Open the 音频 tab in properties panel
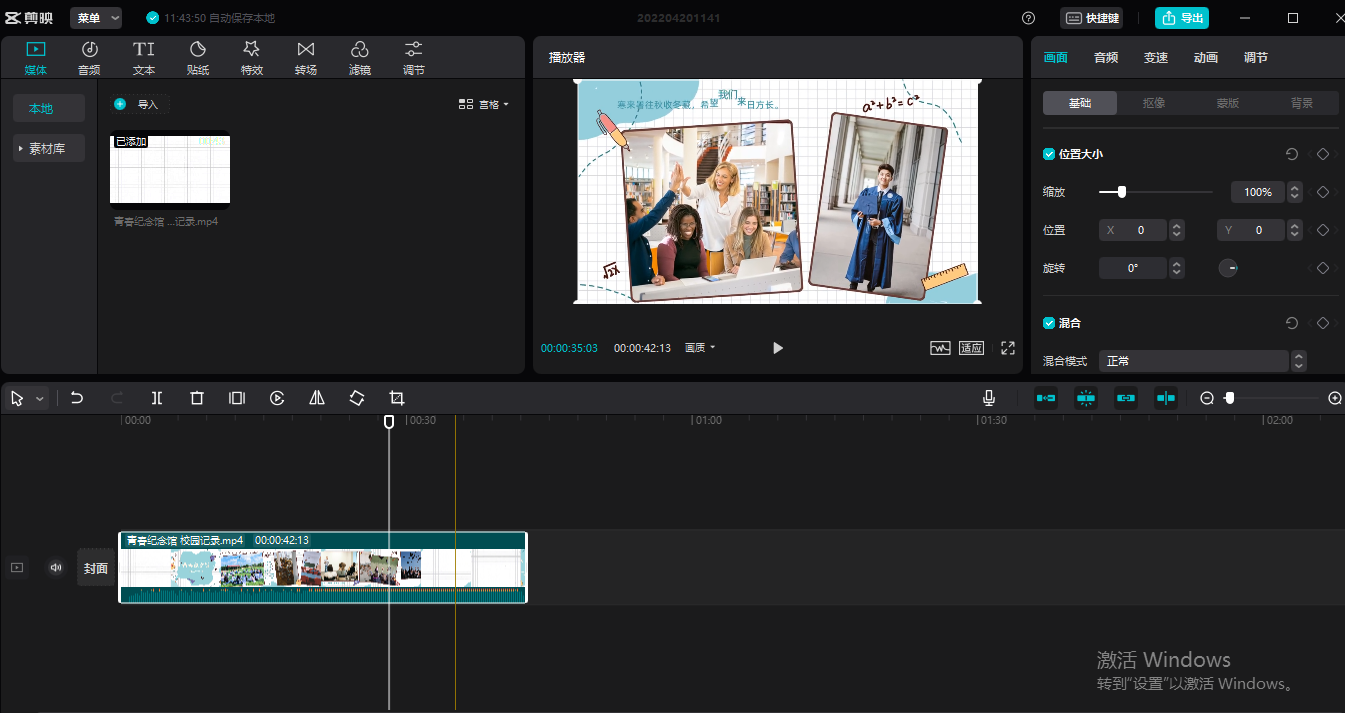 (x=1106, y=58)
